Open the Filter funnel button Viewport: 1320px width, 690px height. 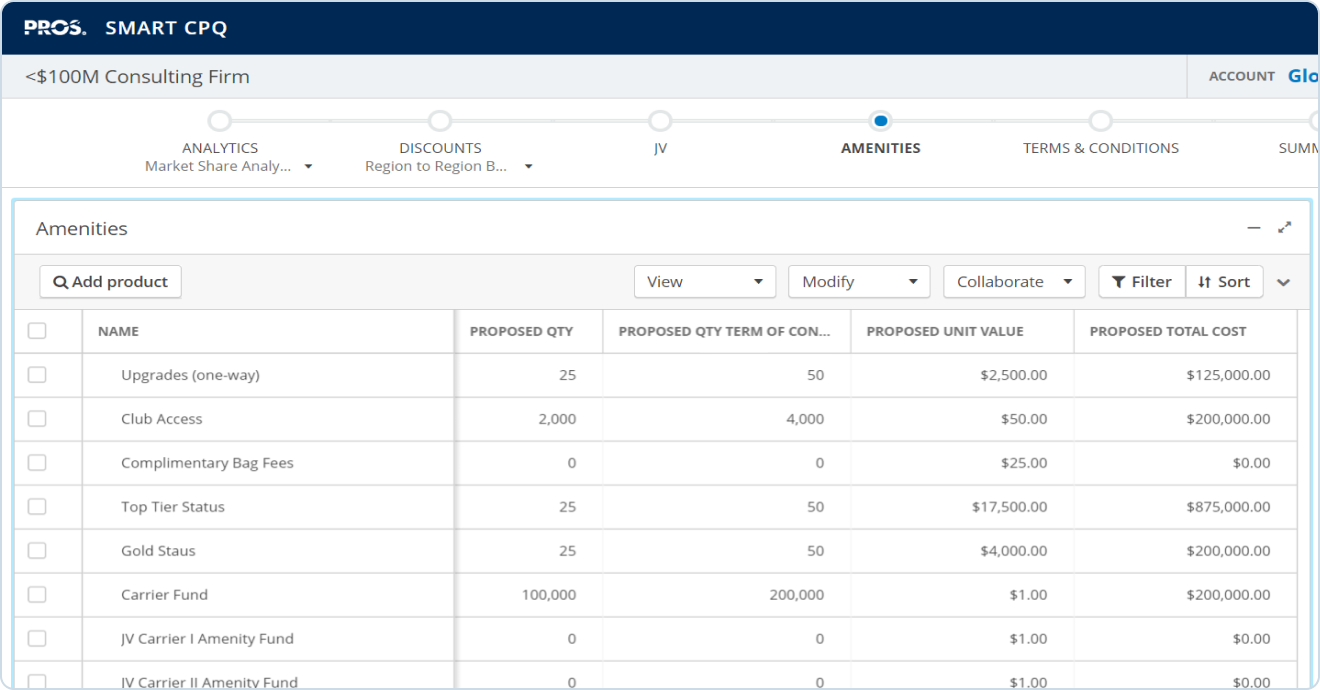tap(1141, 282)
